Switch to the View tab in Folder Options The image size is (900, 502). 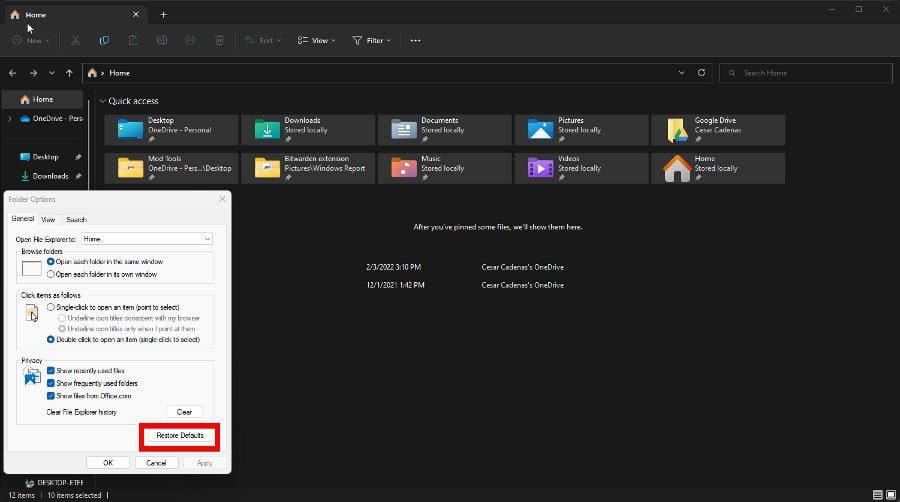coord(48,220)
